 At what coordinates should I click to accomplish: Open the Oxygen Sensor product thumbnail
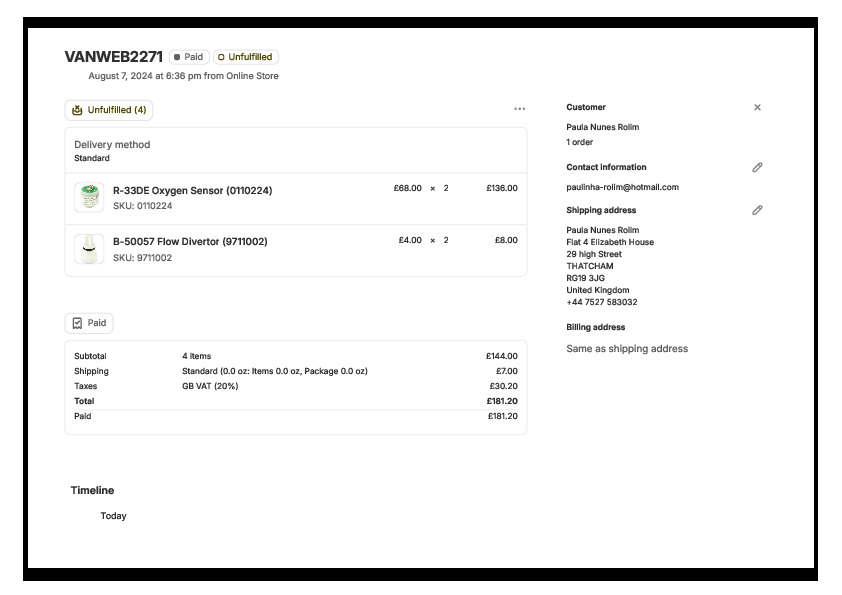pyautogui.click(x=89, y=197)
